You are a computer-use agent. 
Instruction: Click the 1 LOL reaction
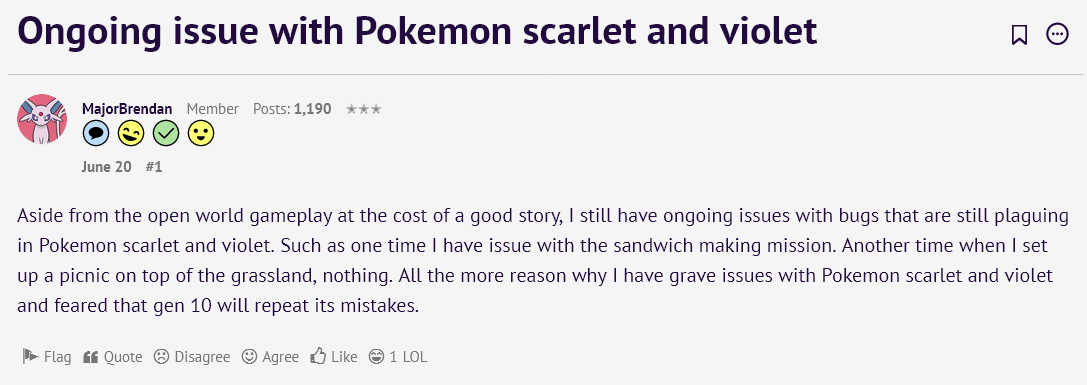pyautogui.click(x=398, y=357)
